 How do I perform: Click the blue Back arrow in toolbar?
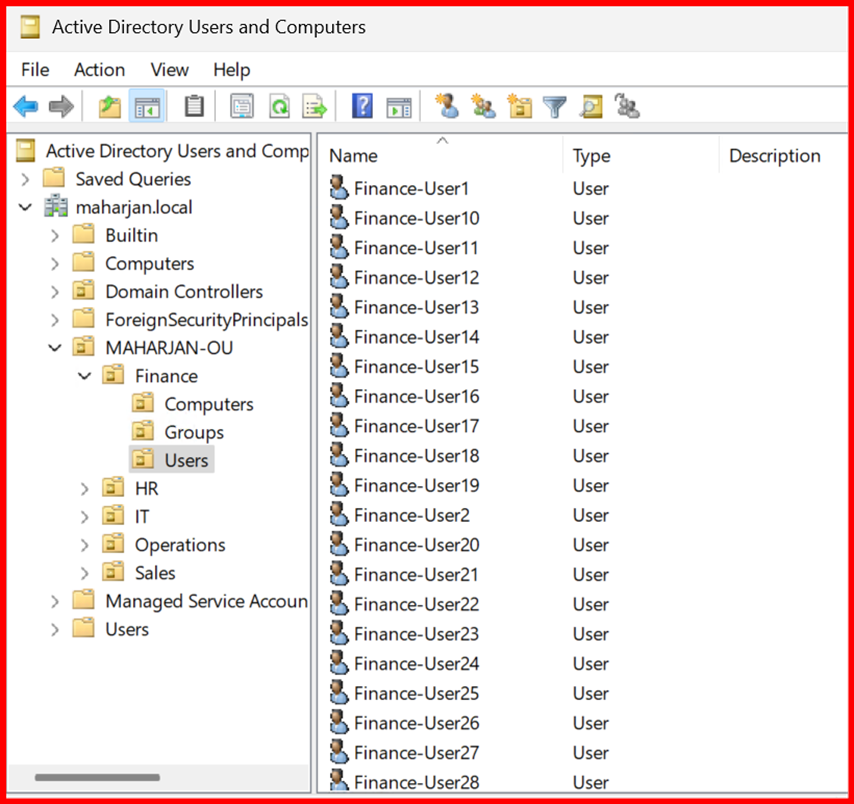(26, 106)
